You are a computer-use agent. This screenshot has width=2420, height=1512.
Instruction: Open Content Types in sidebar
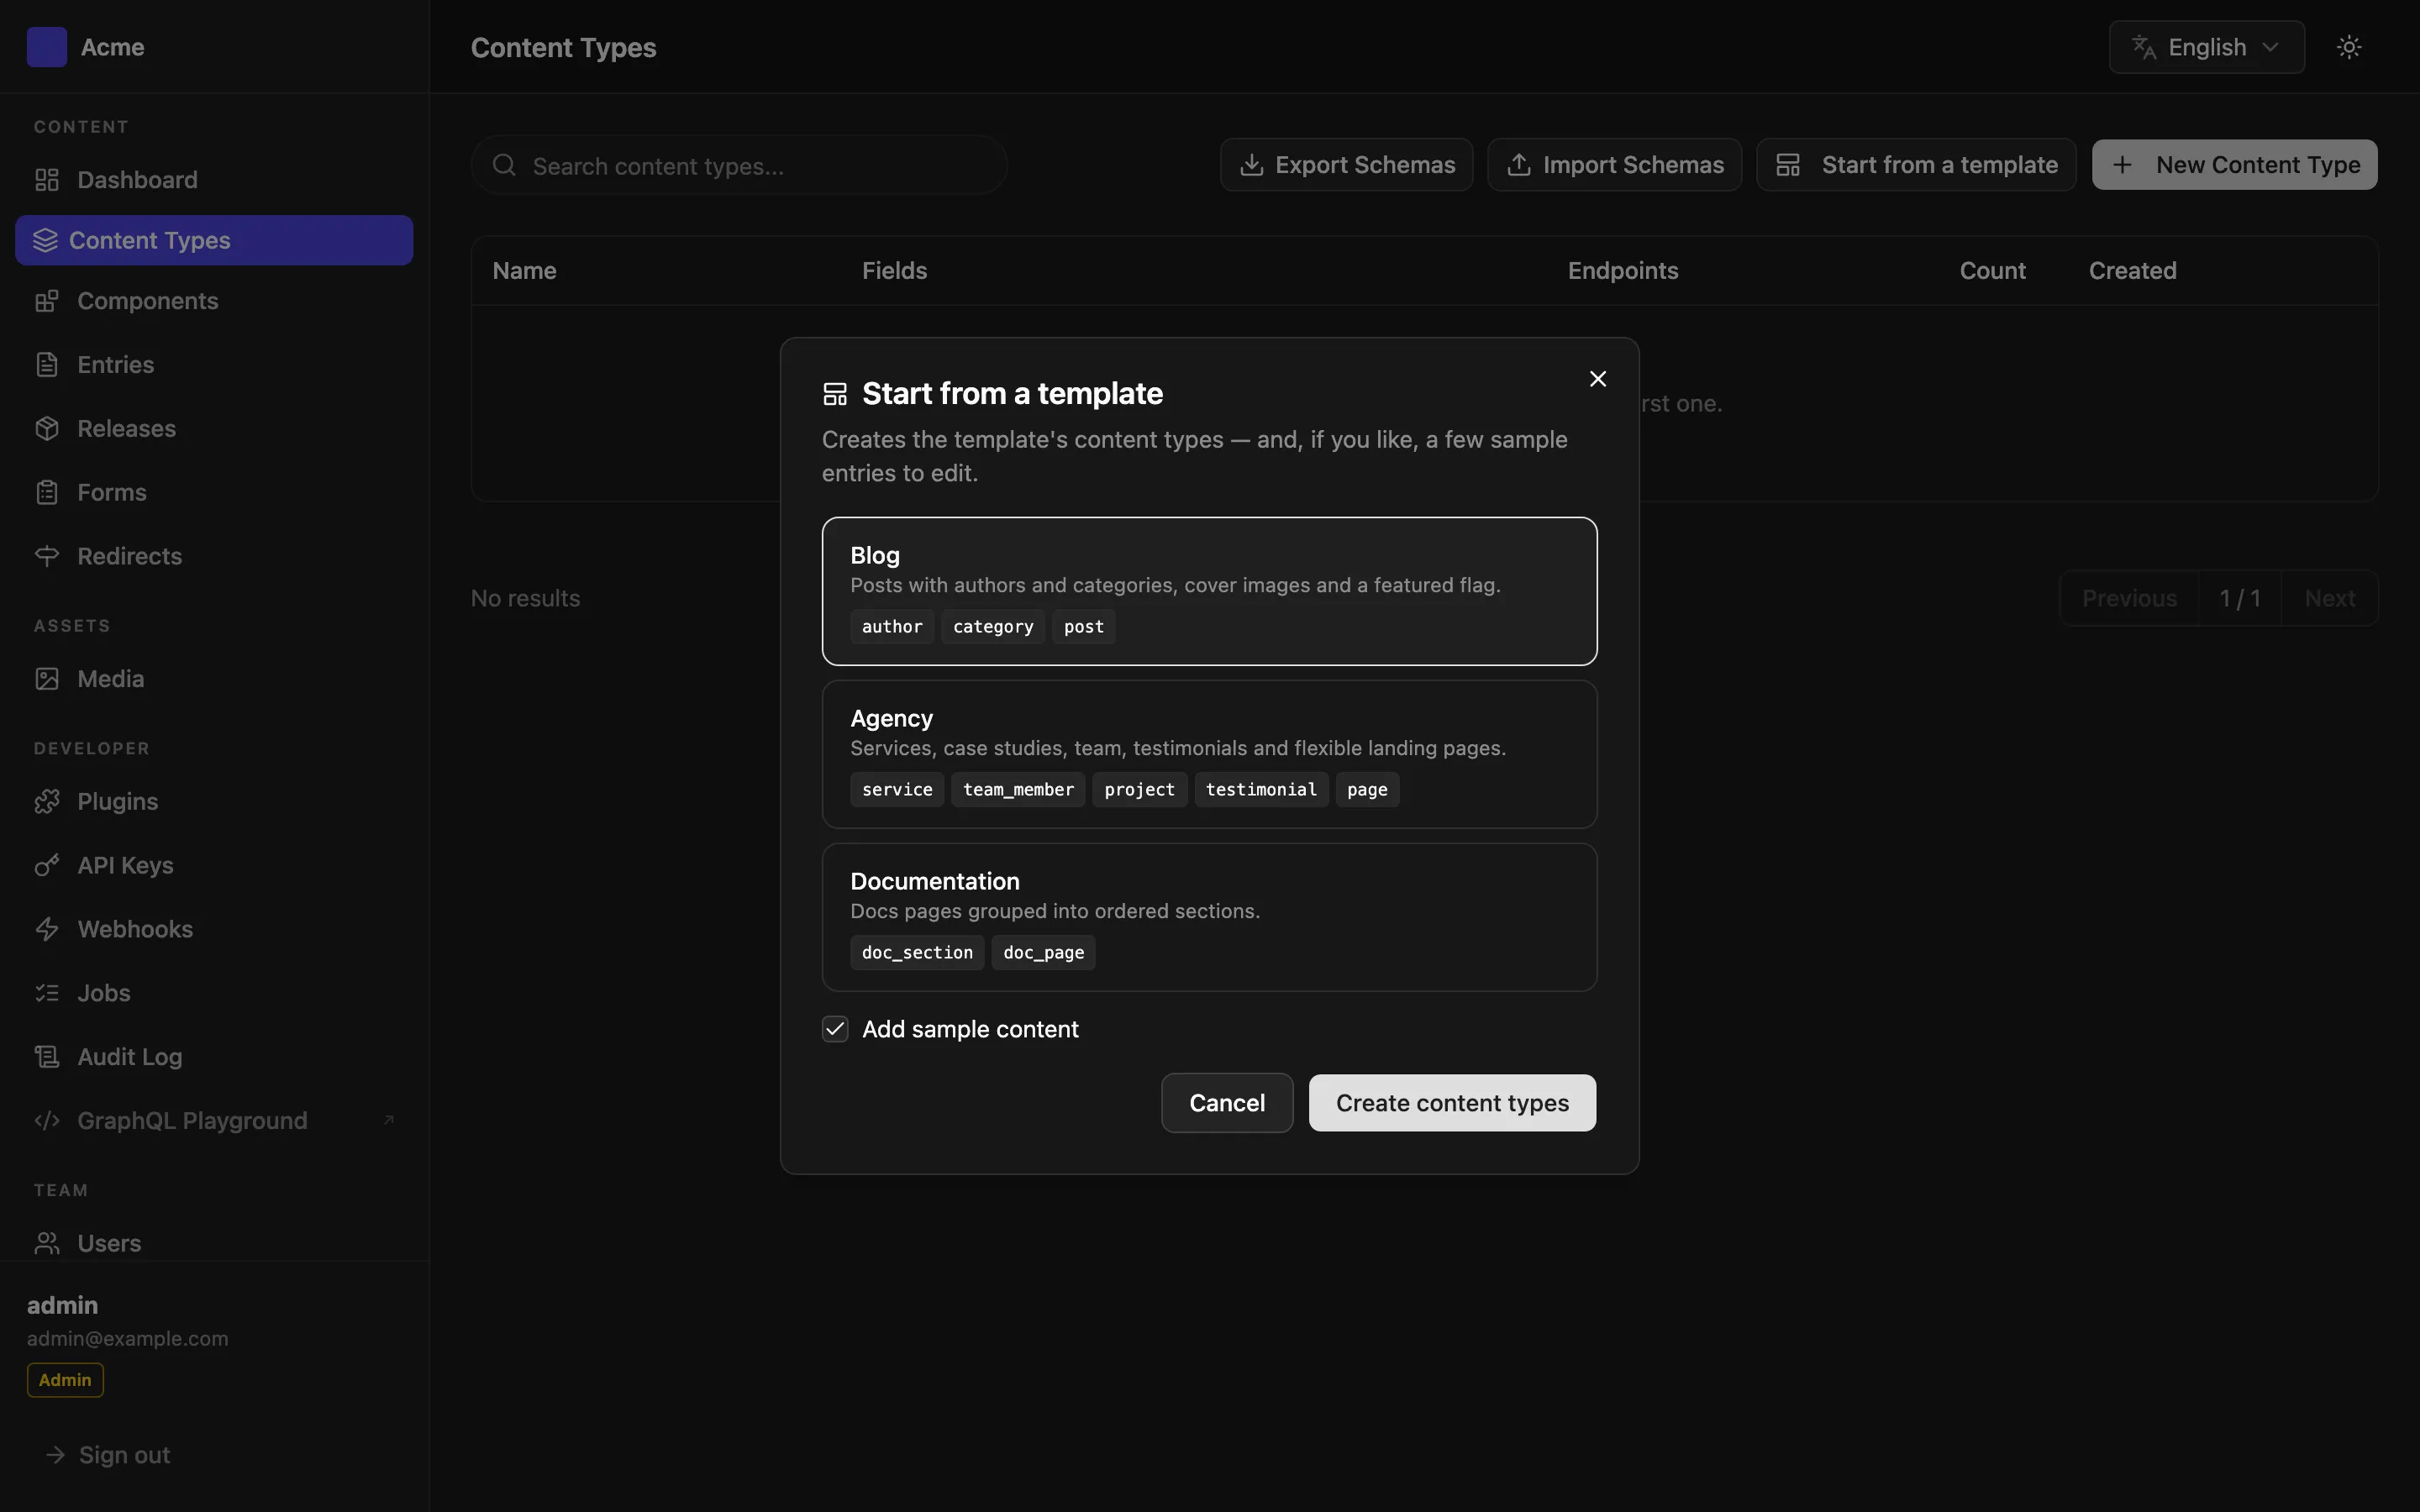[214, 240]
